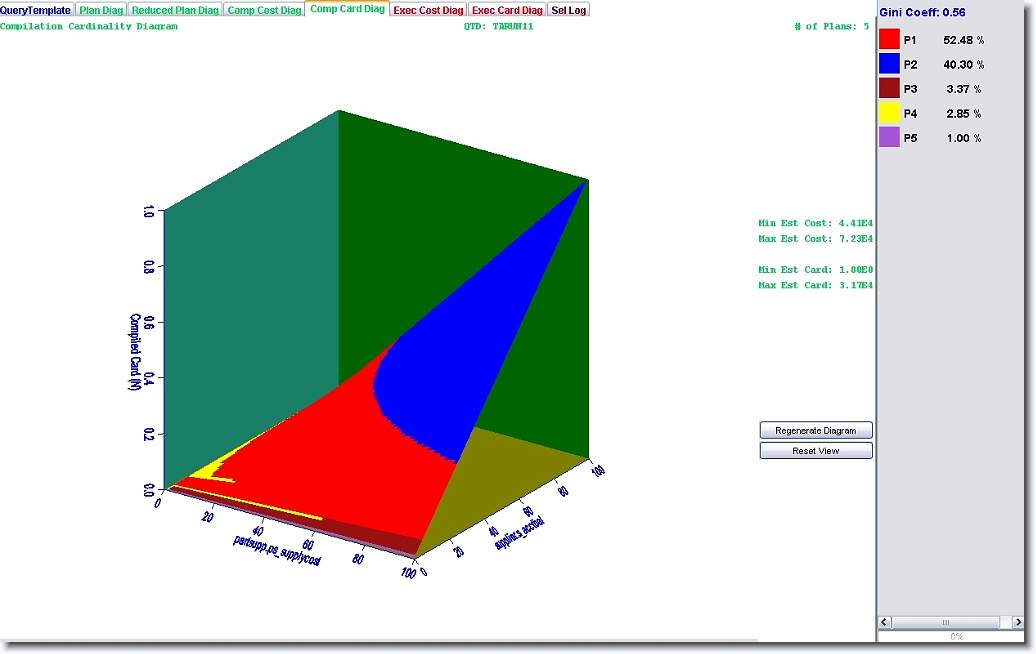Image resolution: width=1036 pixels, height=654 pixels.
Task: Select the purple P5 plan swatch
Action: click(x=889, y=138)
